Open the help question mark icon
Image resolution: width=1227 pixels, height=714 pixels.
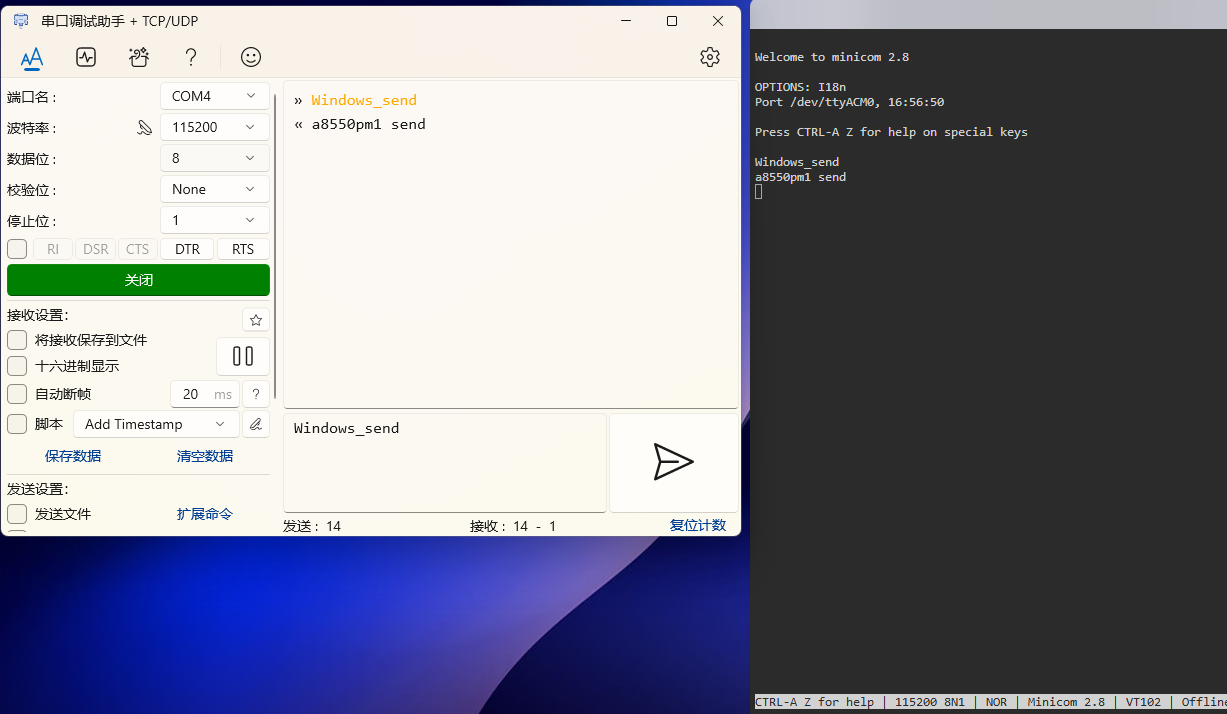click(x=191, y=57)
